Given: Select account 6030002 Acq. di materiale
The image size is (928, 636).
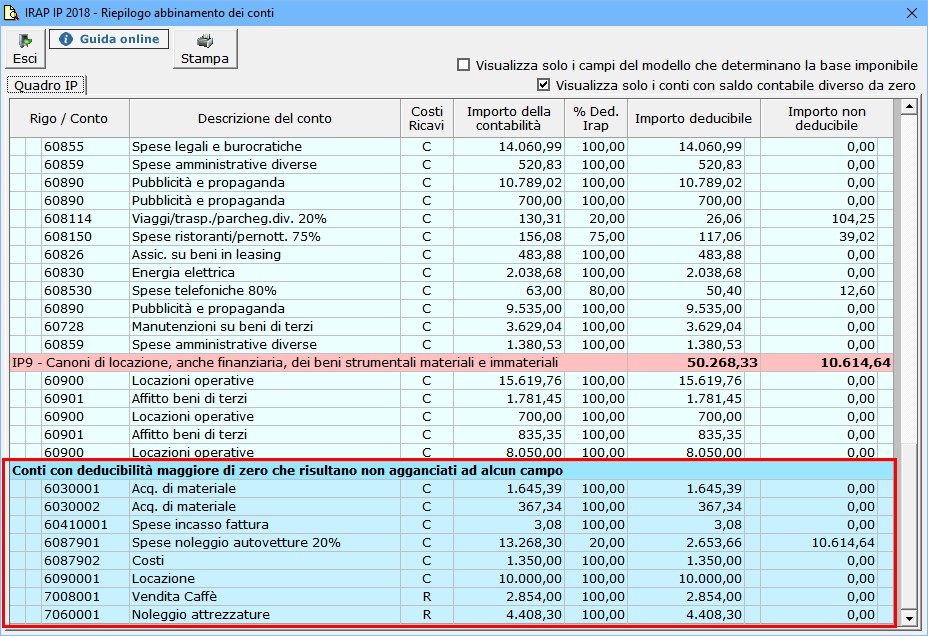Looking at the screenshot, I should pos(451,506).
